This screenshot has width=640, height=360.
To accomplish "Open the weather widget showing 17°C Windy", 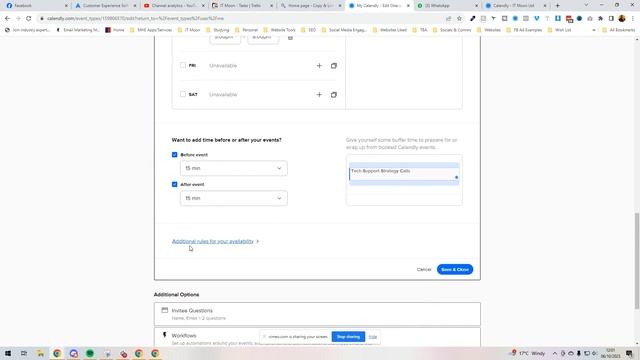I will (528, 353).
